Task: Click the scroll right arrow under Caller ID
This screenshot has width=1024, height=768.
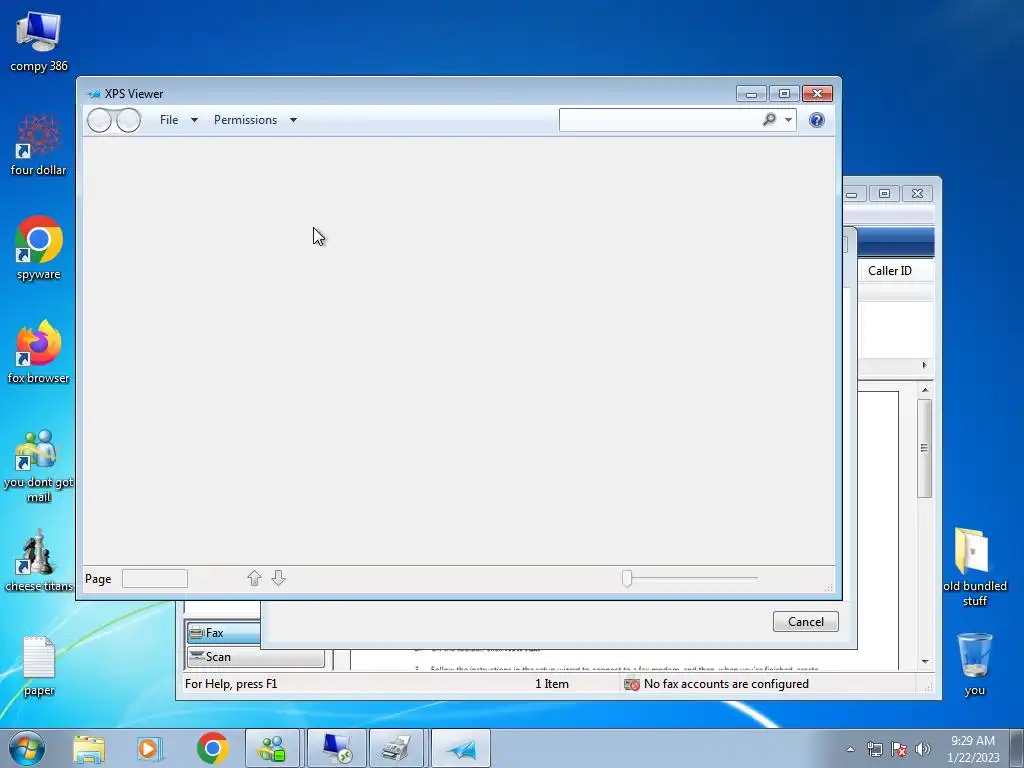Action: tap(924, 366)
